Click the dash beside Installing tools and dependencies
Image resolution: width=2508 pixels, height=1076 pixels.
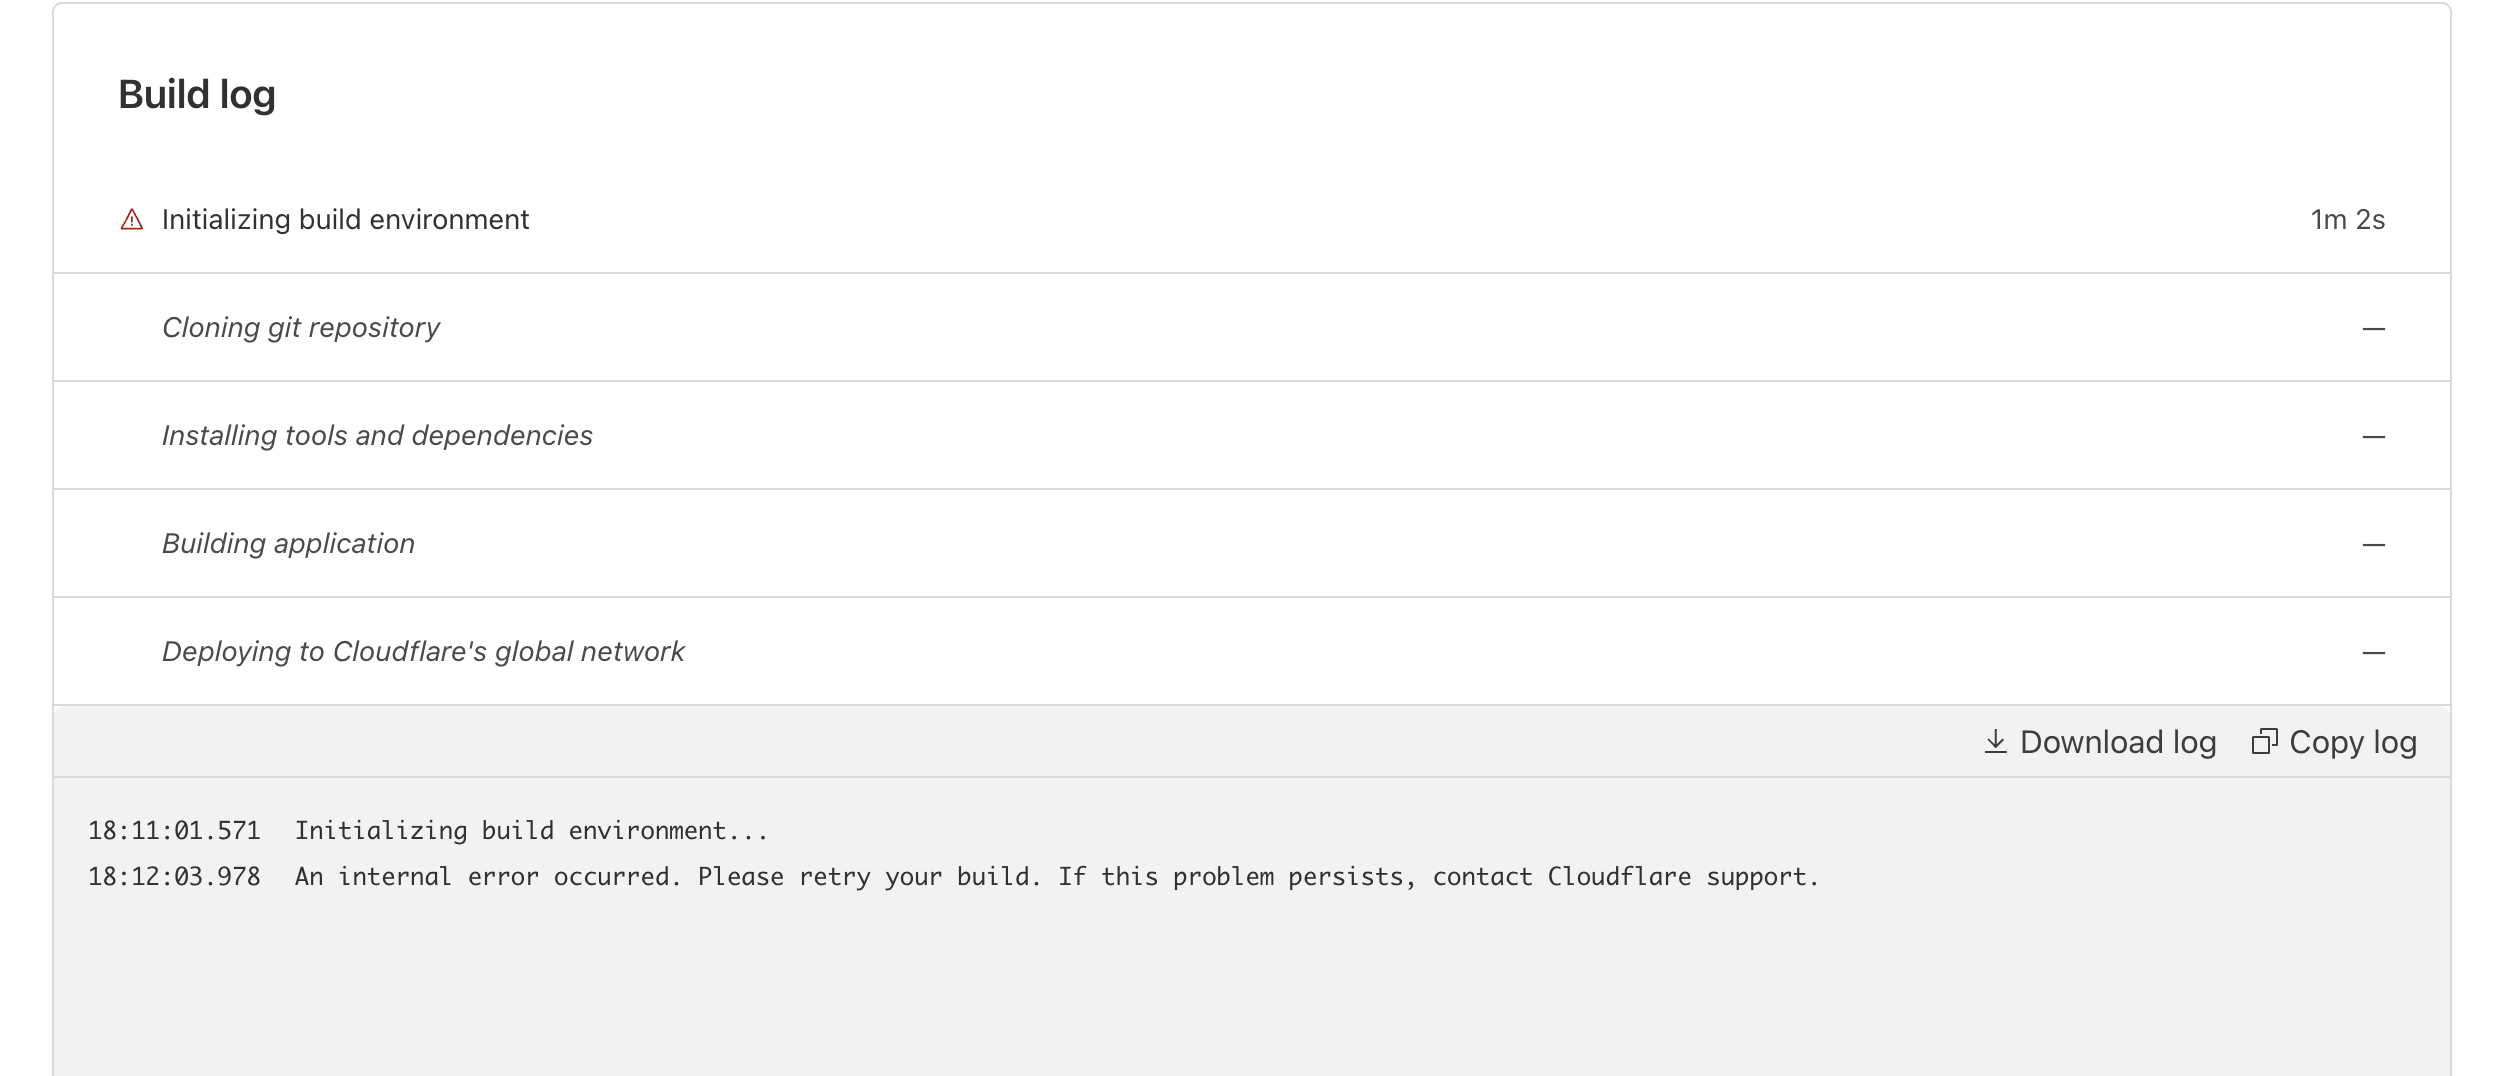2374,437
